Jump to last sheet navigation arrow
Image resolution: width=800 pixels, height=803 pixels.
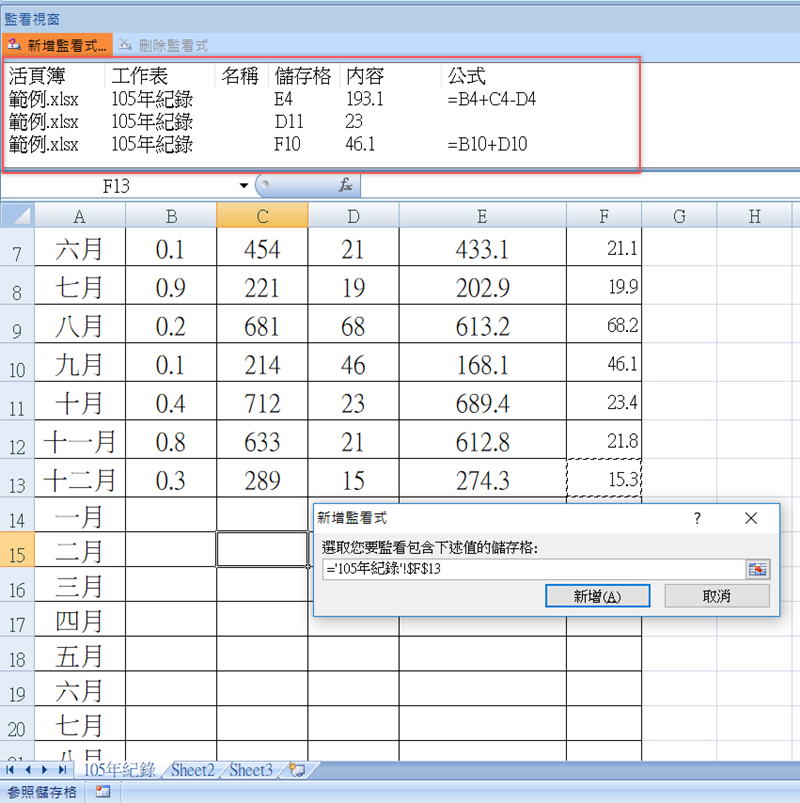click(62, 770)
